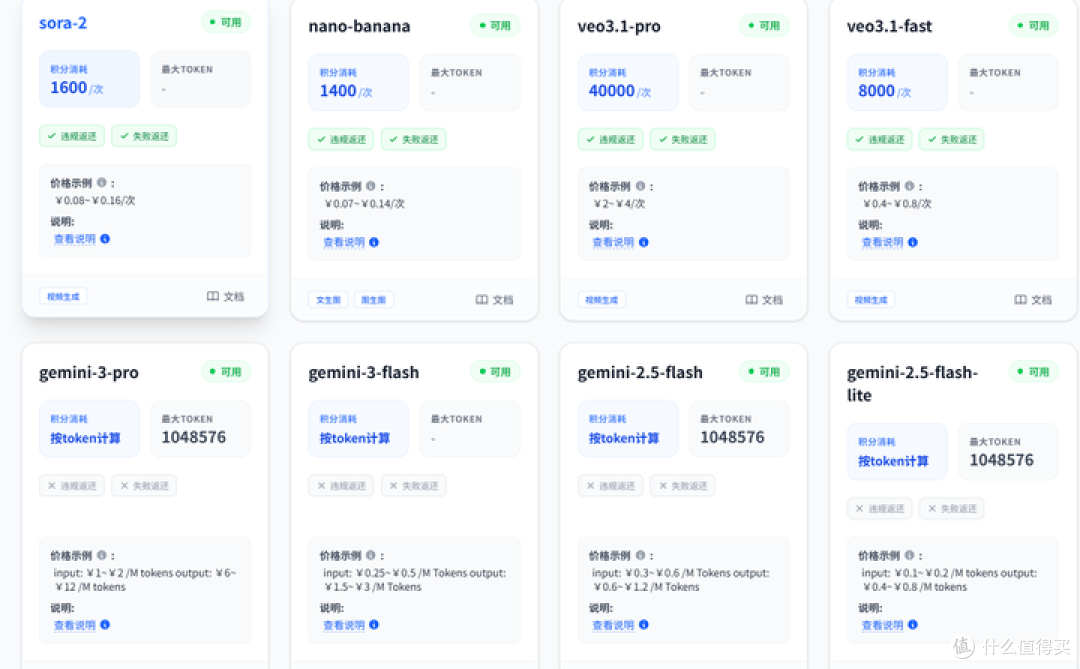
Task: Click green 违规返还 tag on veo3.1-fast card
Action: coord(880,139)
